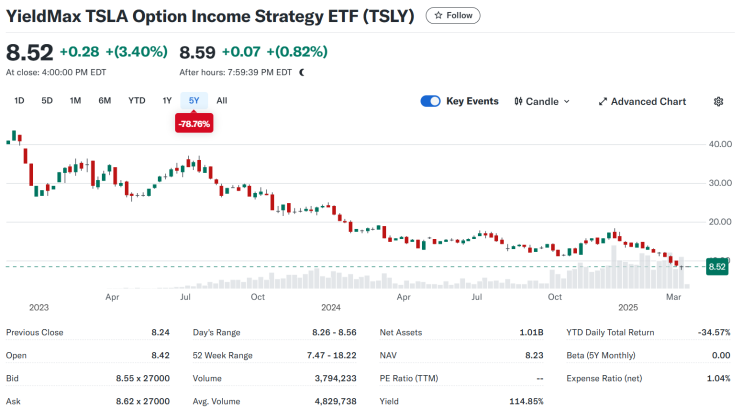Select the 5D time range
The height and width of the screenshot is (410, 743).
47,100
